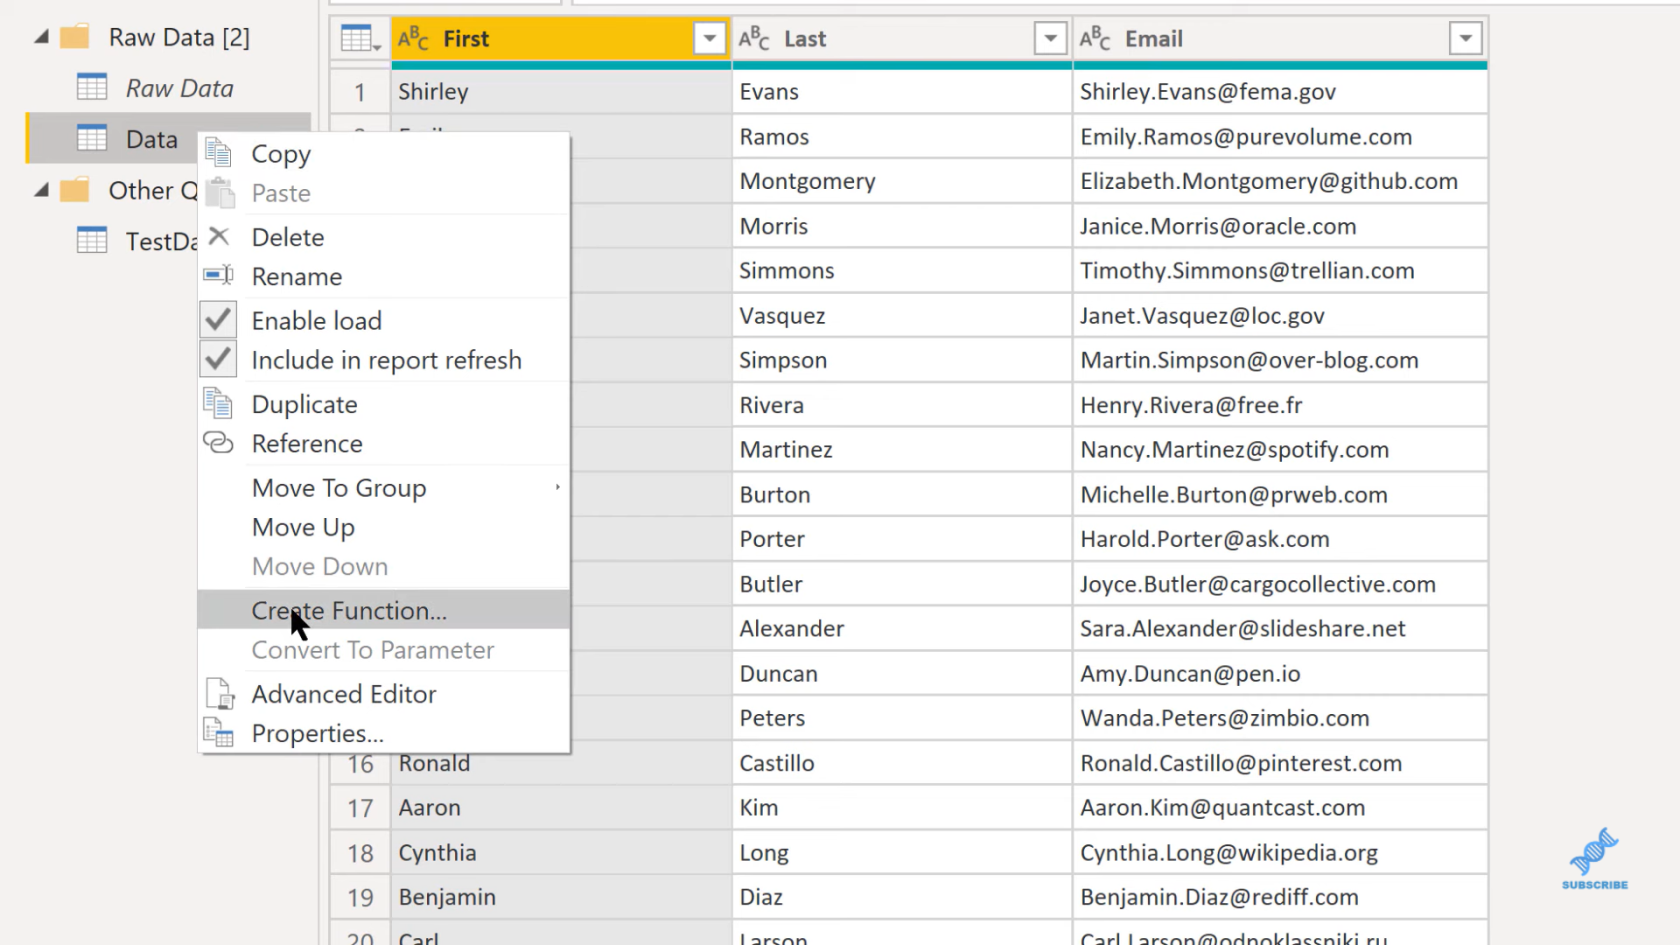Click the Alexander last name cell

(902, 629)
